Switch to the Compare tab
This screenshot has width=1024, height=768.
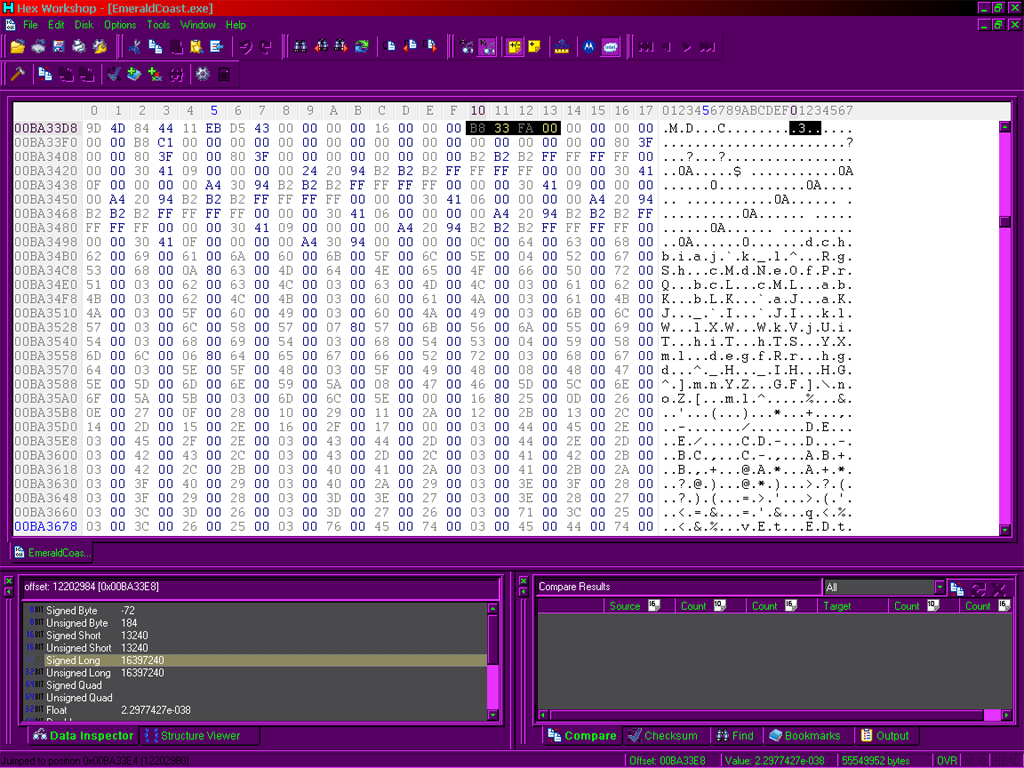point(582,735)
